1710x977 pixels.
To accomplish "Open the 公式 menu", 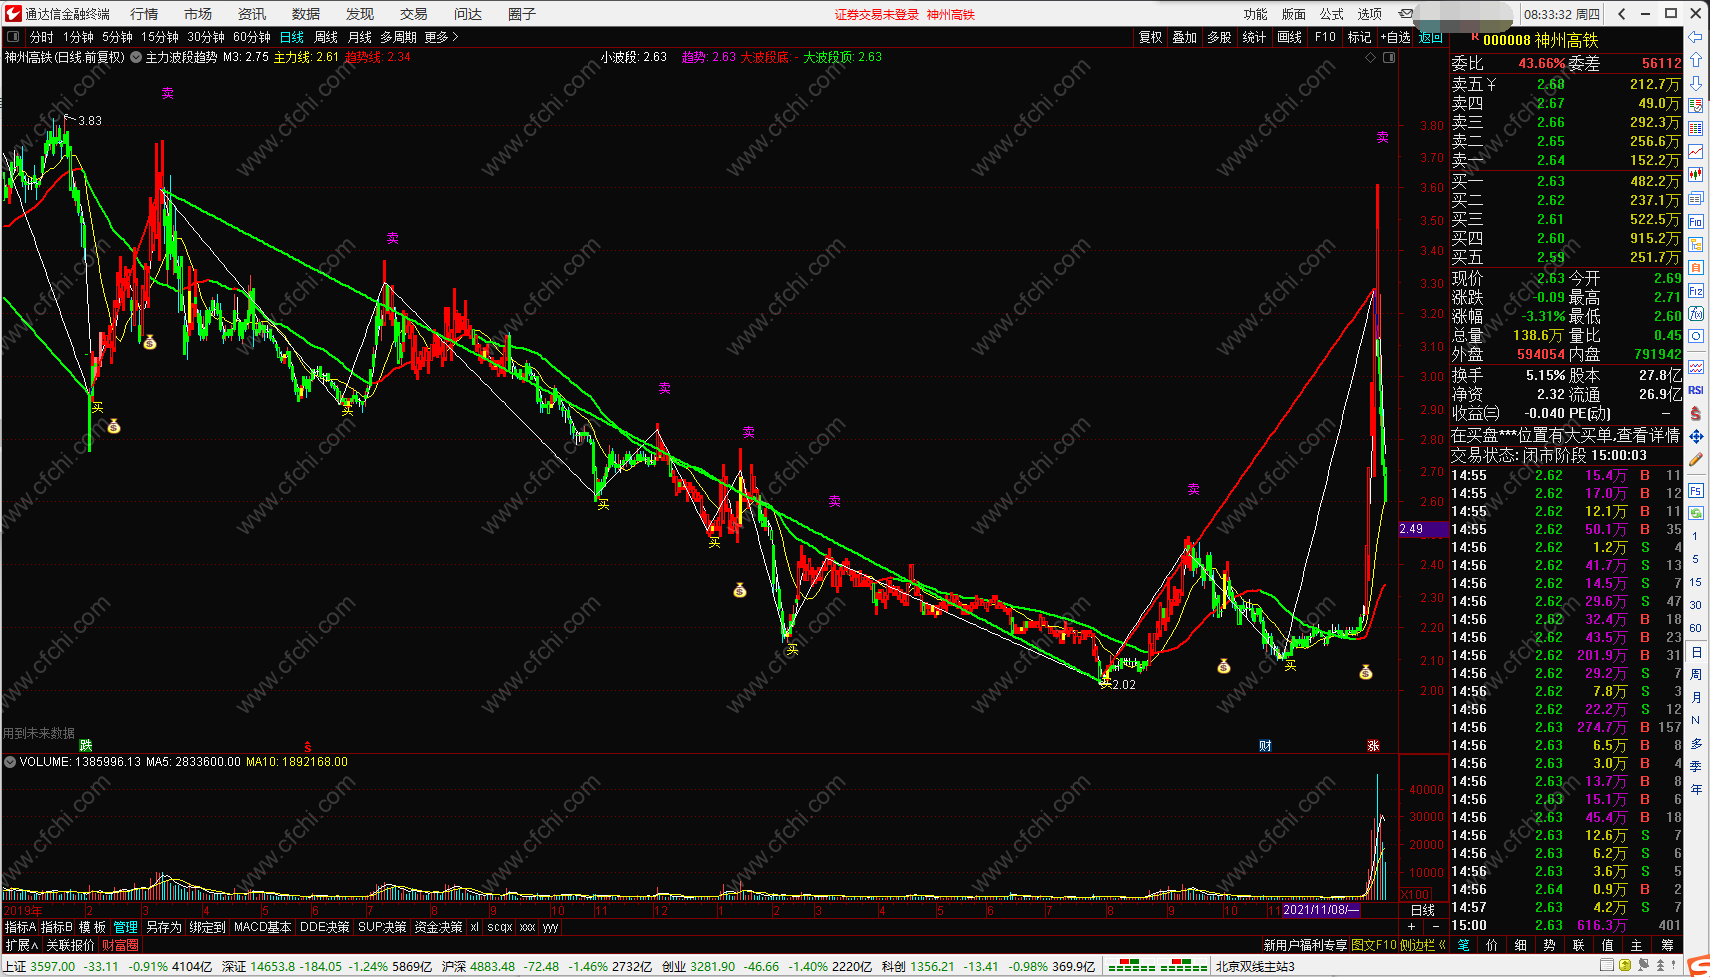I will 1332,14.
